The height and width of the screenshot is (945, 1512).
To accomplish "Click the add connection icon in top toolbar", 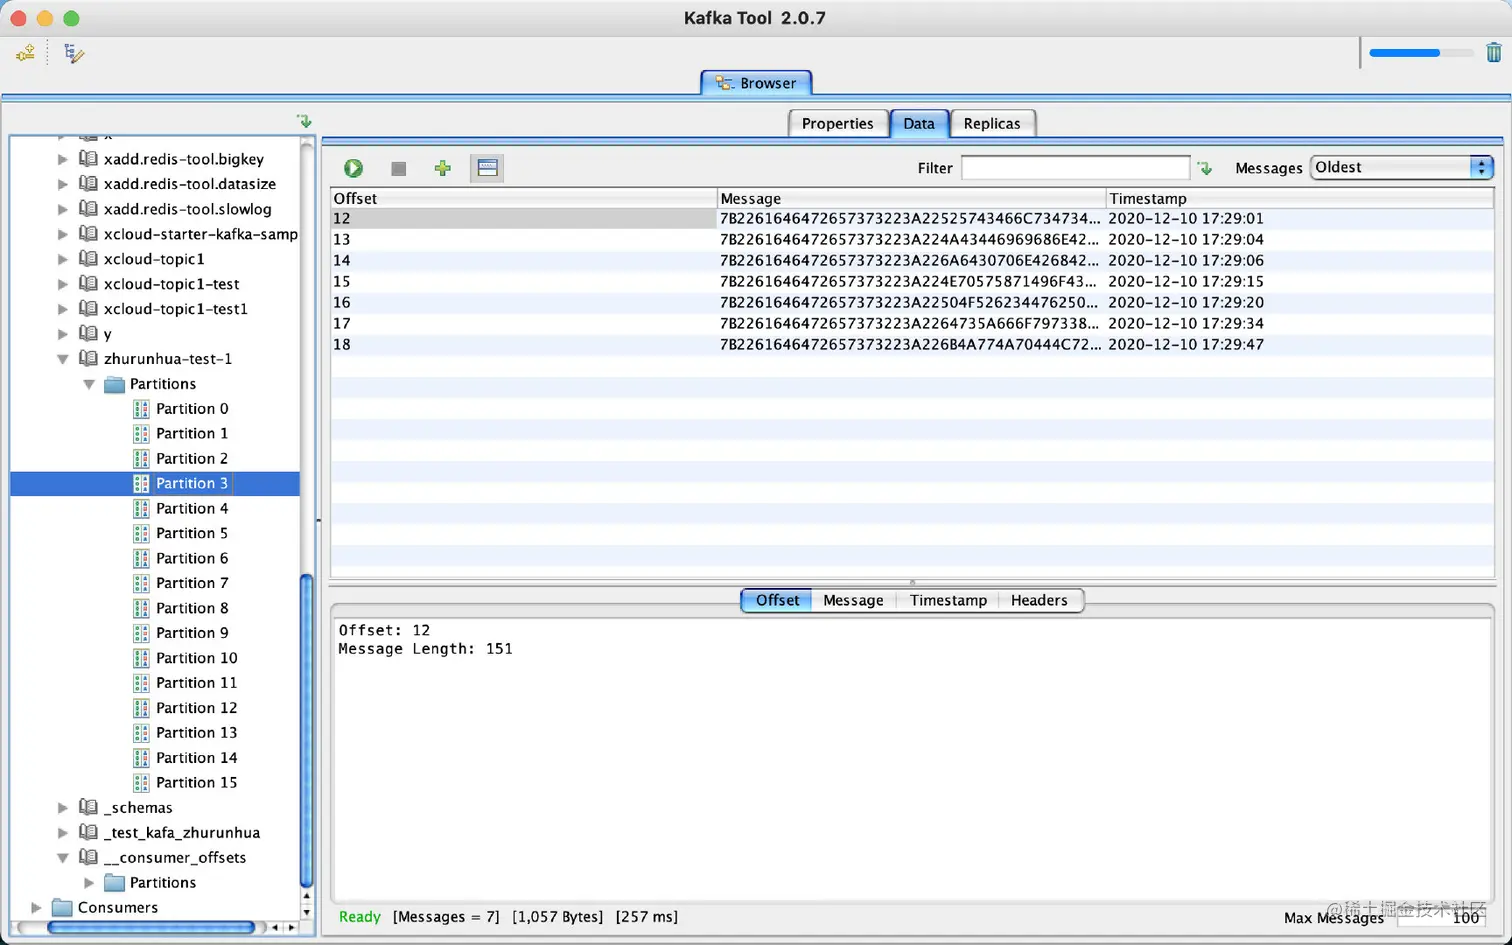I will (25, 53).
